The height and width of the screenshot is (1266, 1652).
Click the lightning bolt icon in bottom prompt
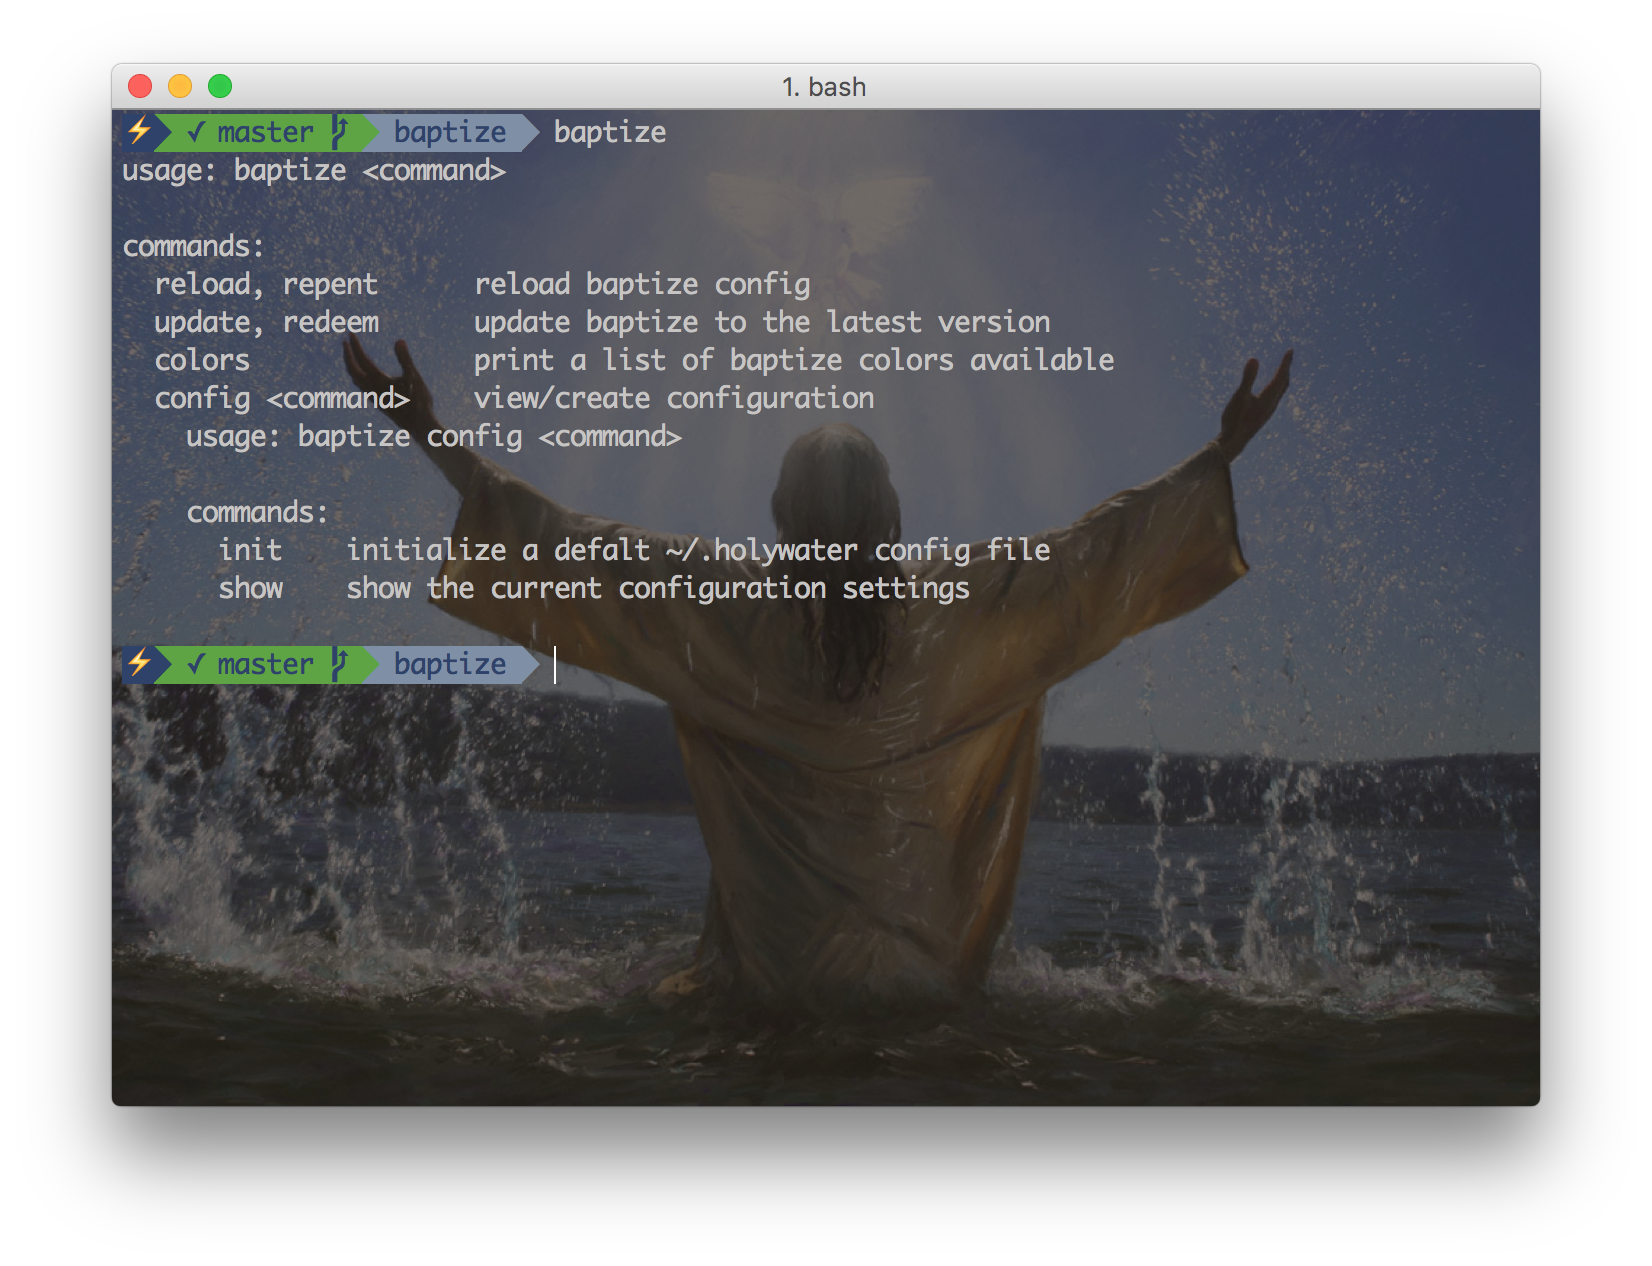click(139, 663)
